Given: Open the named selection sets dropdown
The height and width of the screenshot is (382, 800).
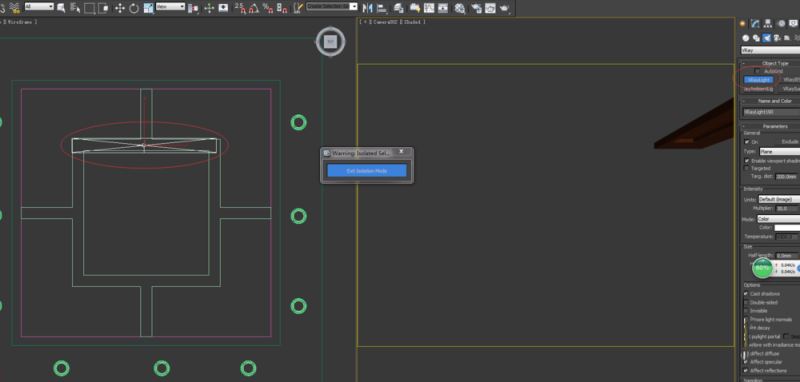Looking at the screenshot, I should point(332,6).
